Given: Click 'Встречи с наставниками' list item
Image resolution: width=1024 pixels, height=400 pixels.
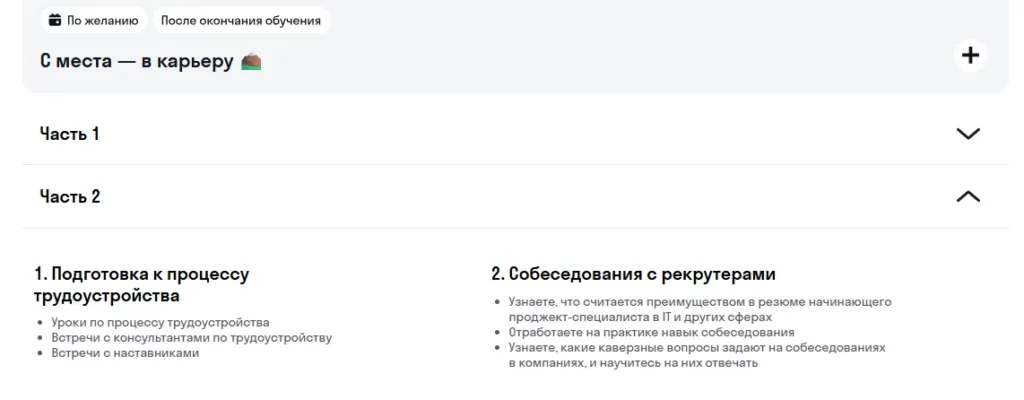Looking at the screenshot, I should point(125,353).
